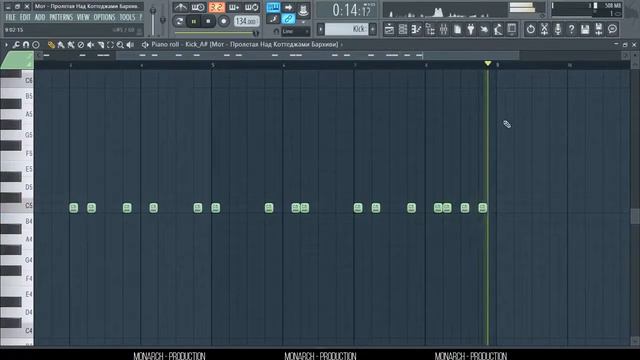Click the playhead marker on the timeline

point(487,64)
